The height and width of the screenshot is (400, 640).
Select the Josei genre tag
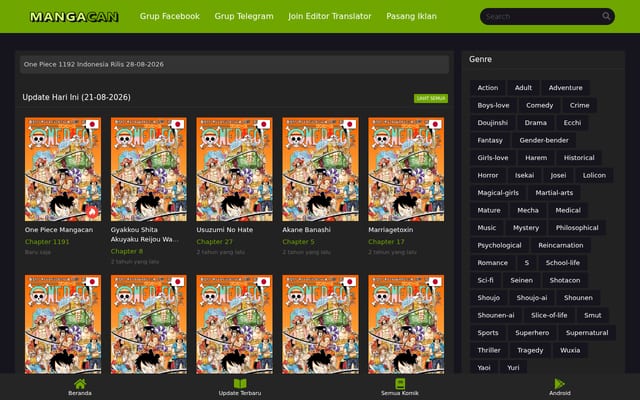[558, 176]
